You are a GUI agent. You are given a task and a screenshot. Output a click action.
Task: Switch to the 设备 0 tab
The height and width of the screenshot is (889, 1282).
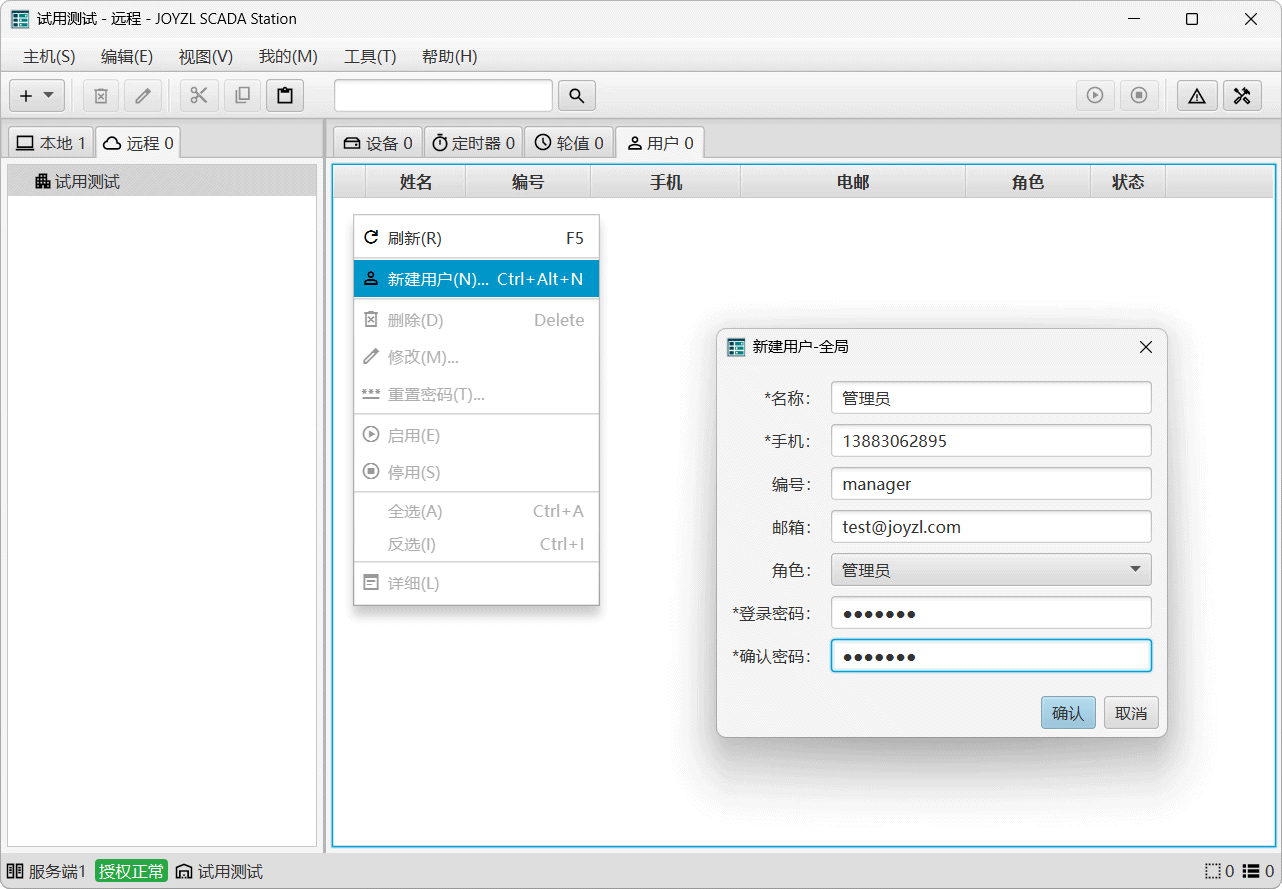(x=378, y=143)
